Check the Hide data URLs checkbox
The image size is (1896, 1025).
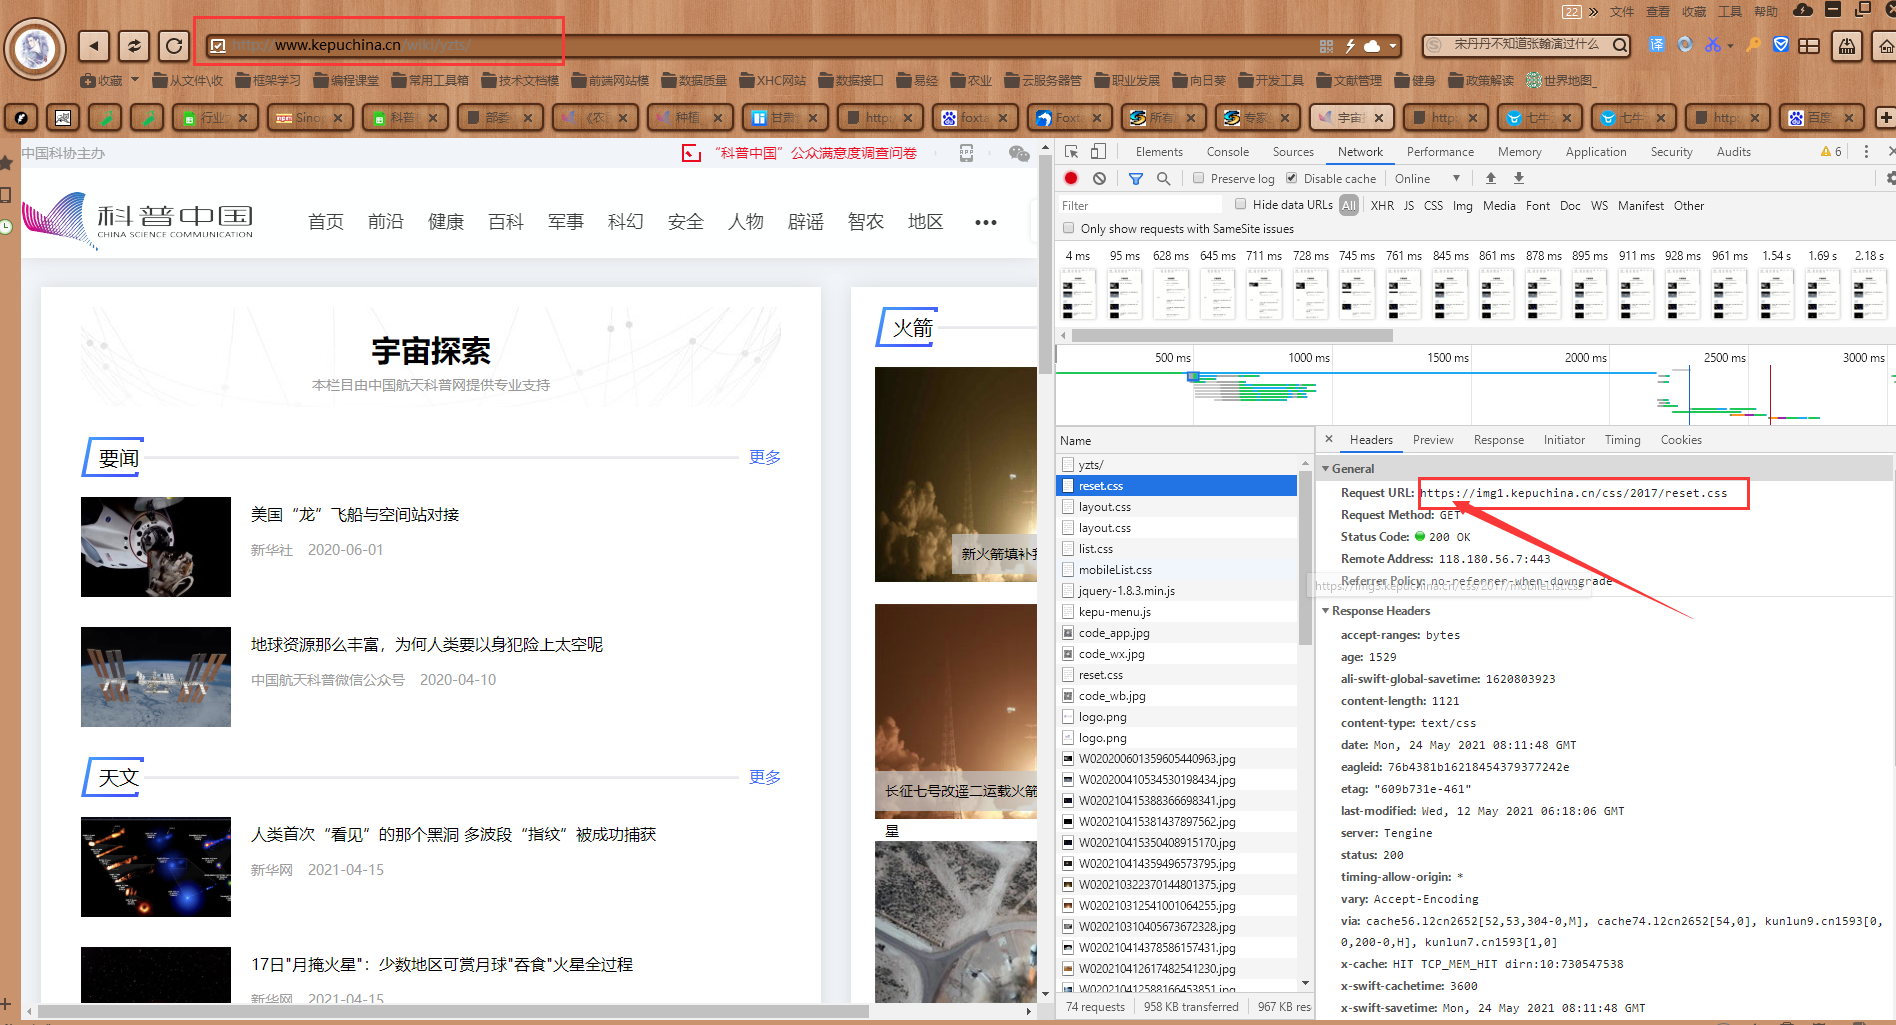click(x=1240, y=205)
